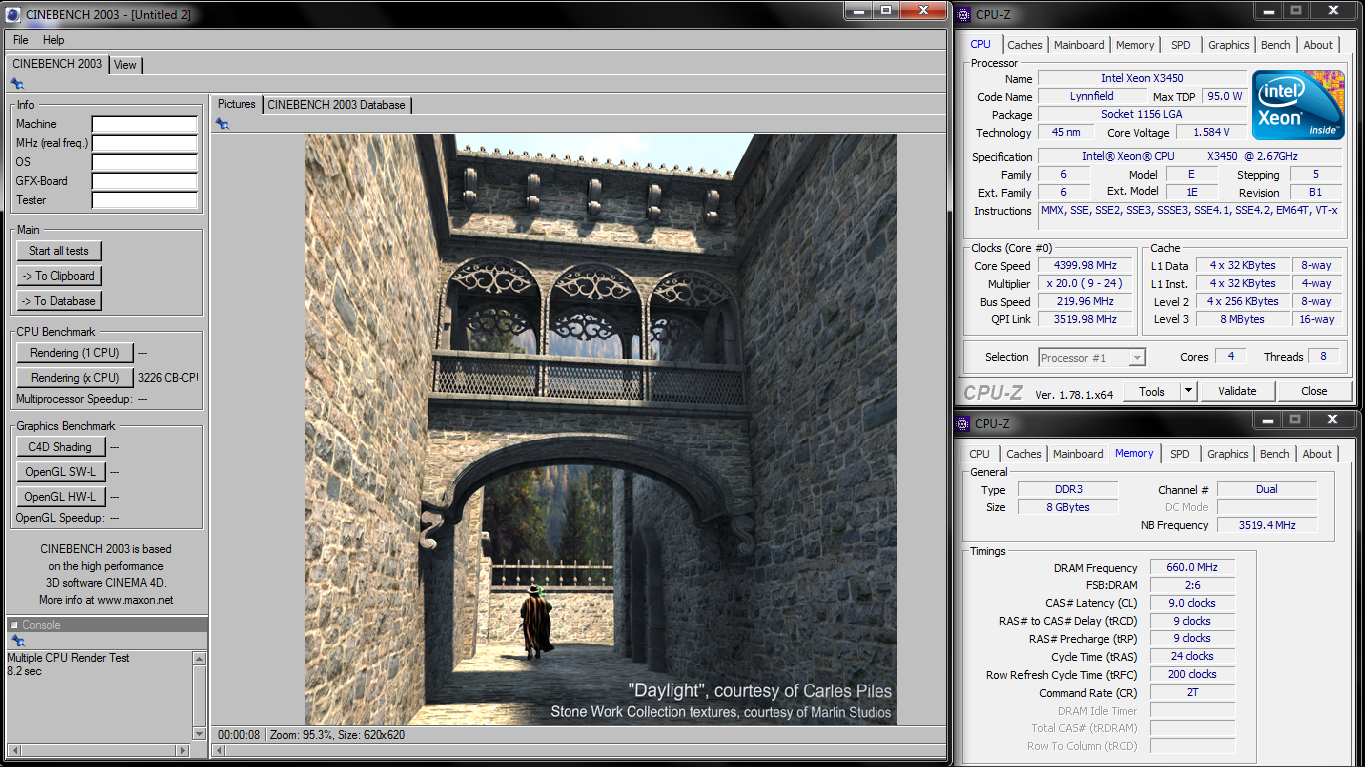Click the x 20.0 ( 9 - 24 ) multiplier value
Image resolution: width=1365 pixels, height=767 pixels.
[x=1085, y=284]
